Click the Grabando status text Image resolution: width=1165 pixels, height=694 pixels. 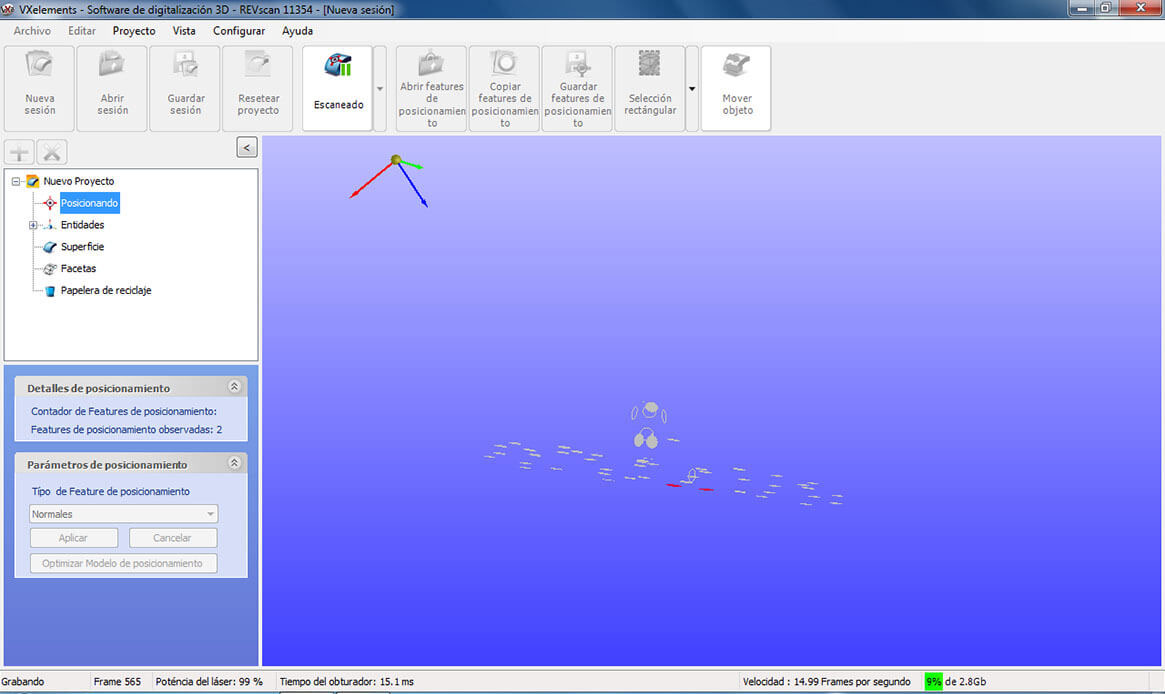coord(23,681)
